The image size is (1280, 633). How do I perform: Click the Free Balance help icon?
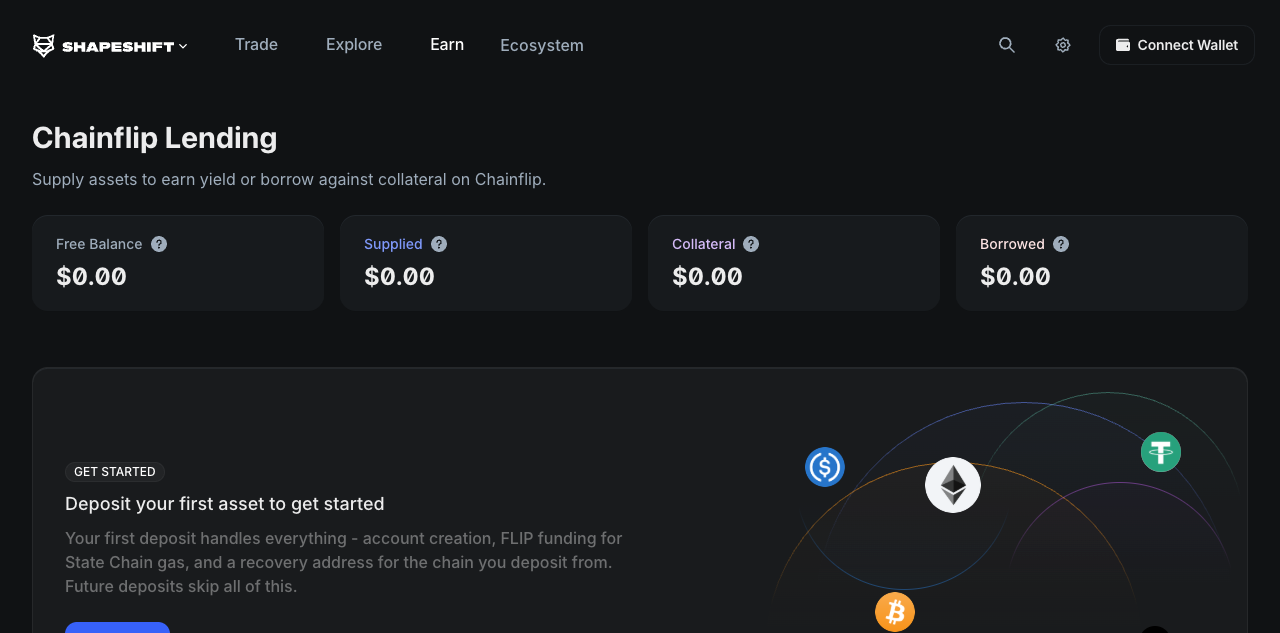click(159, 244)
